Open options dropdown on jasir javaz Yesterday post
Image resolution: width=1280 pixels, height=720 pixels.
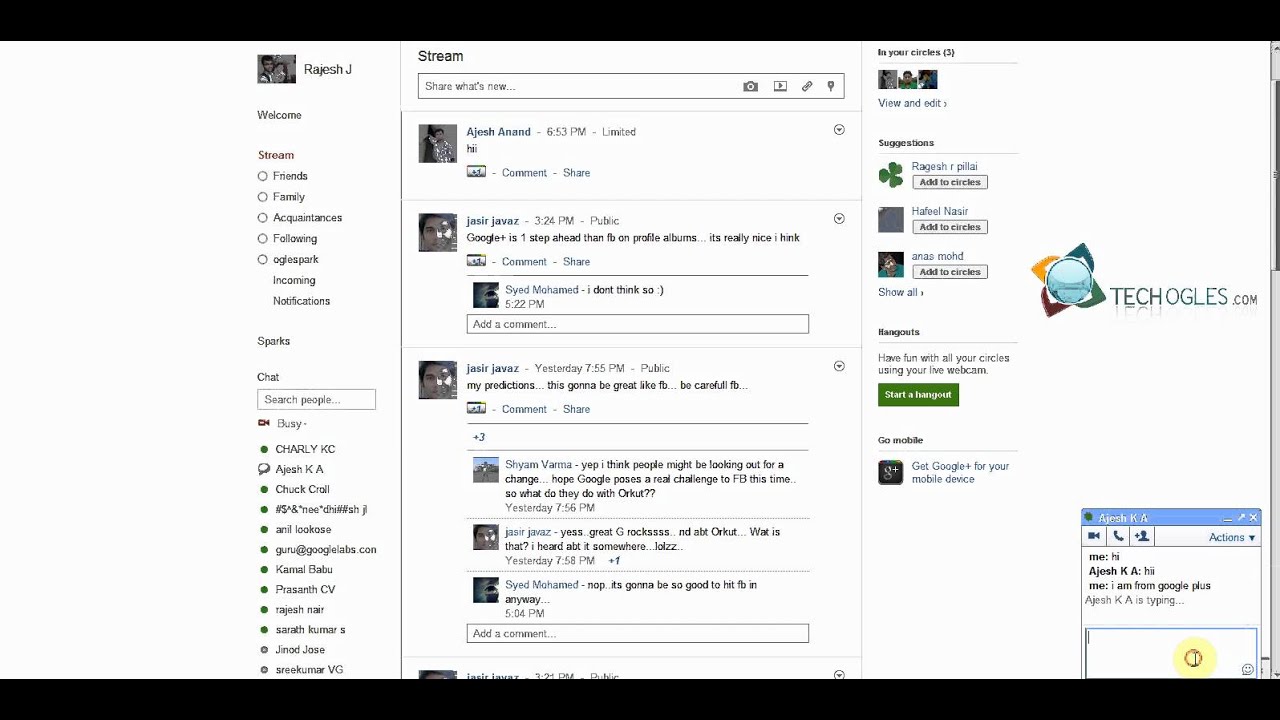coord(839,366)
